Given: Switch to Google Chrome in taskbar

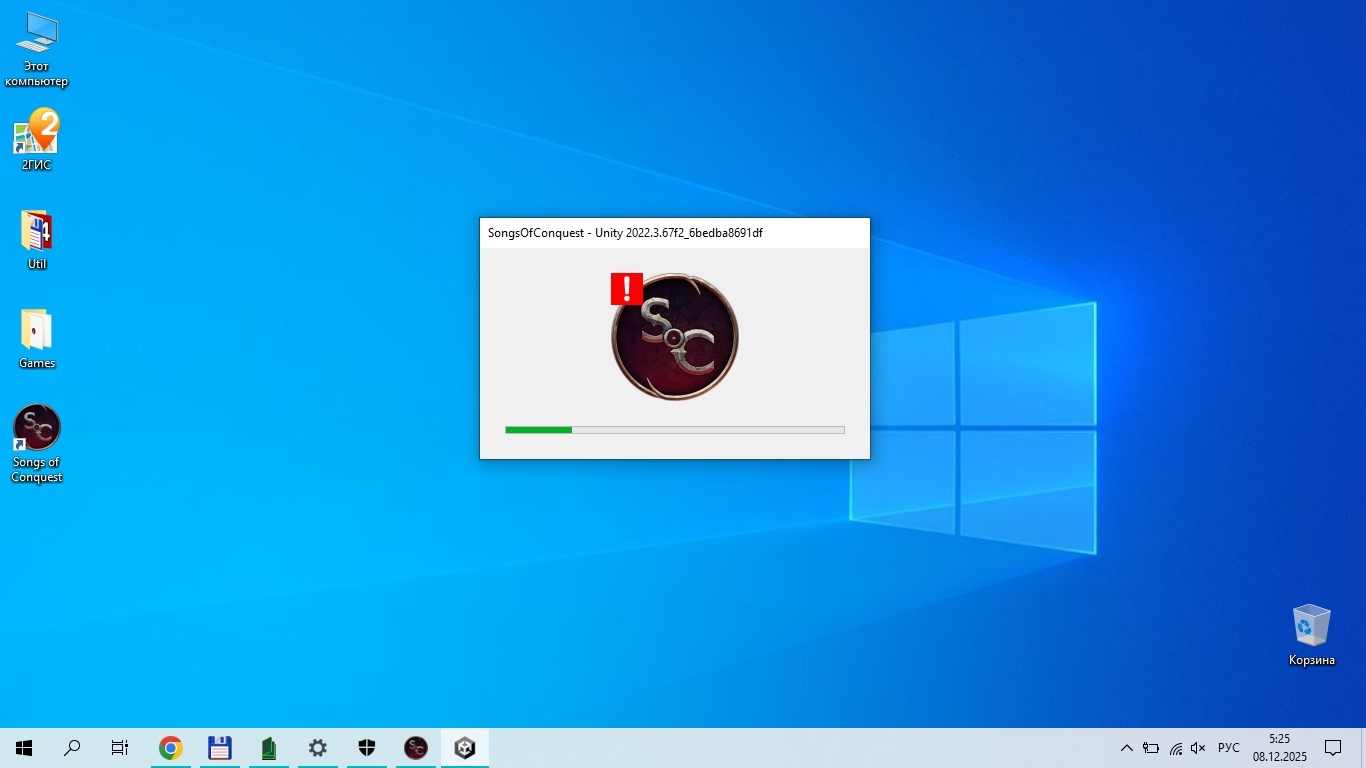Looking at the screenshot, I should [x=171, y=748].
